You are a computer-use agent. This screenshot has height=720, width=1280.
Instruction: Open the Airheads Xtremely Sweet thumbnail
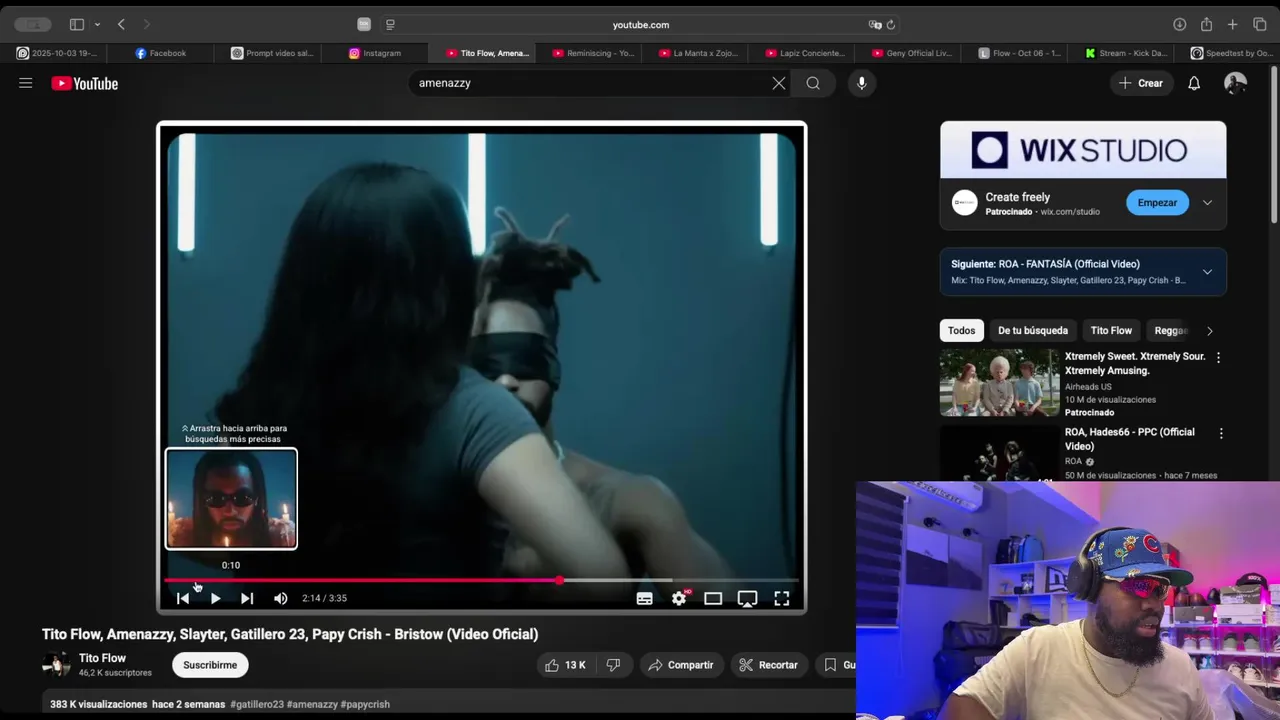coord(1000,382)
